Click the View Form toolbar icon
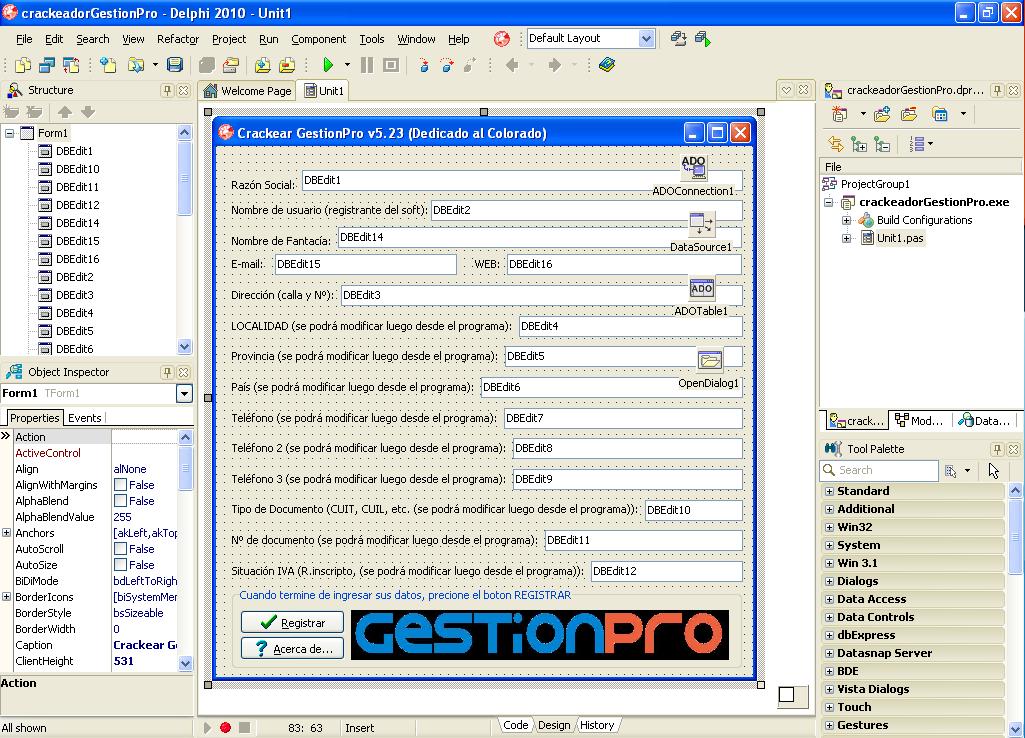 (47, 65)
